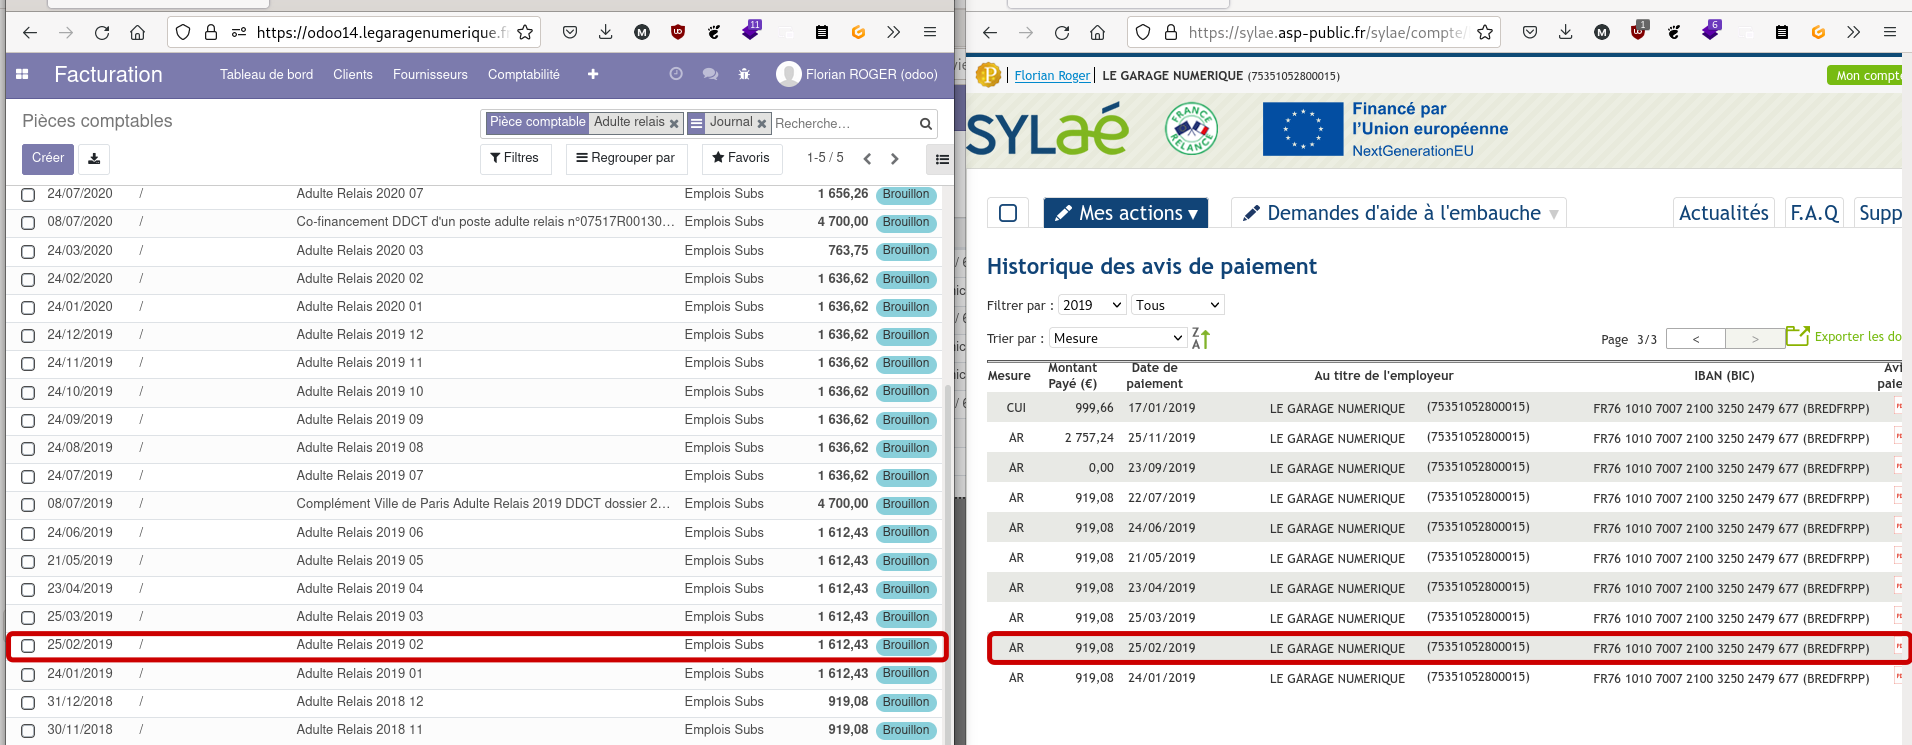Open the year filter dropdown showing 2019
Image resolution: width=1912 pixels, height=745 pixels.
point(1092,305)
